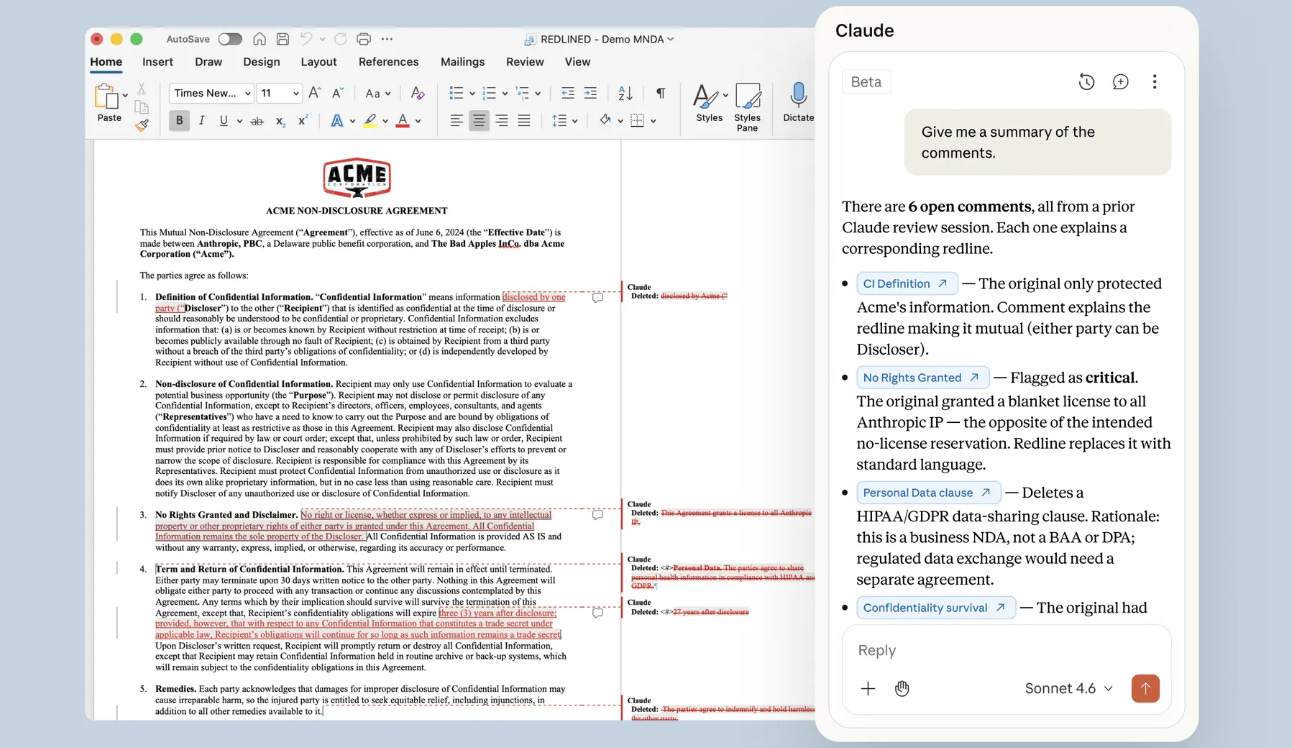1292x748 pixels.
Task: Activate the Format Painter brush
Action: point(141,125)
